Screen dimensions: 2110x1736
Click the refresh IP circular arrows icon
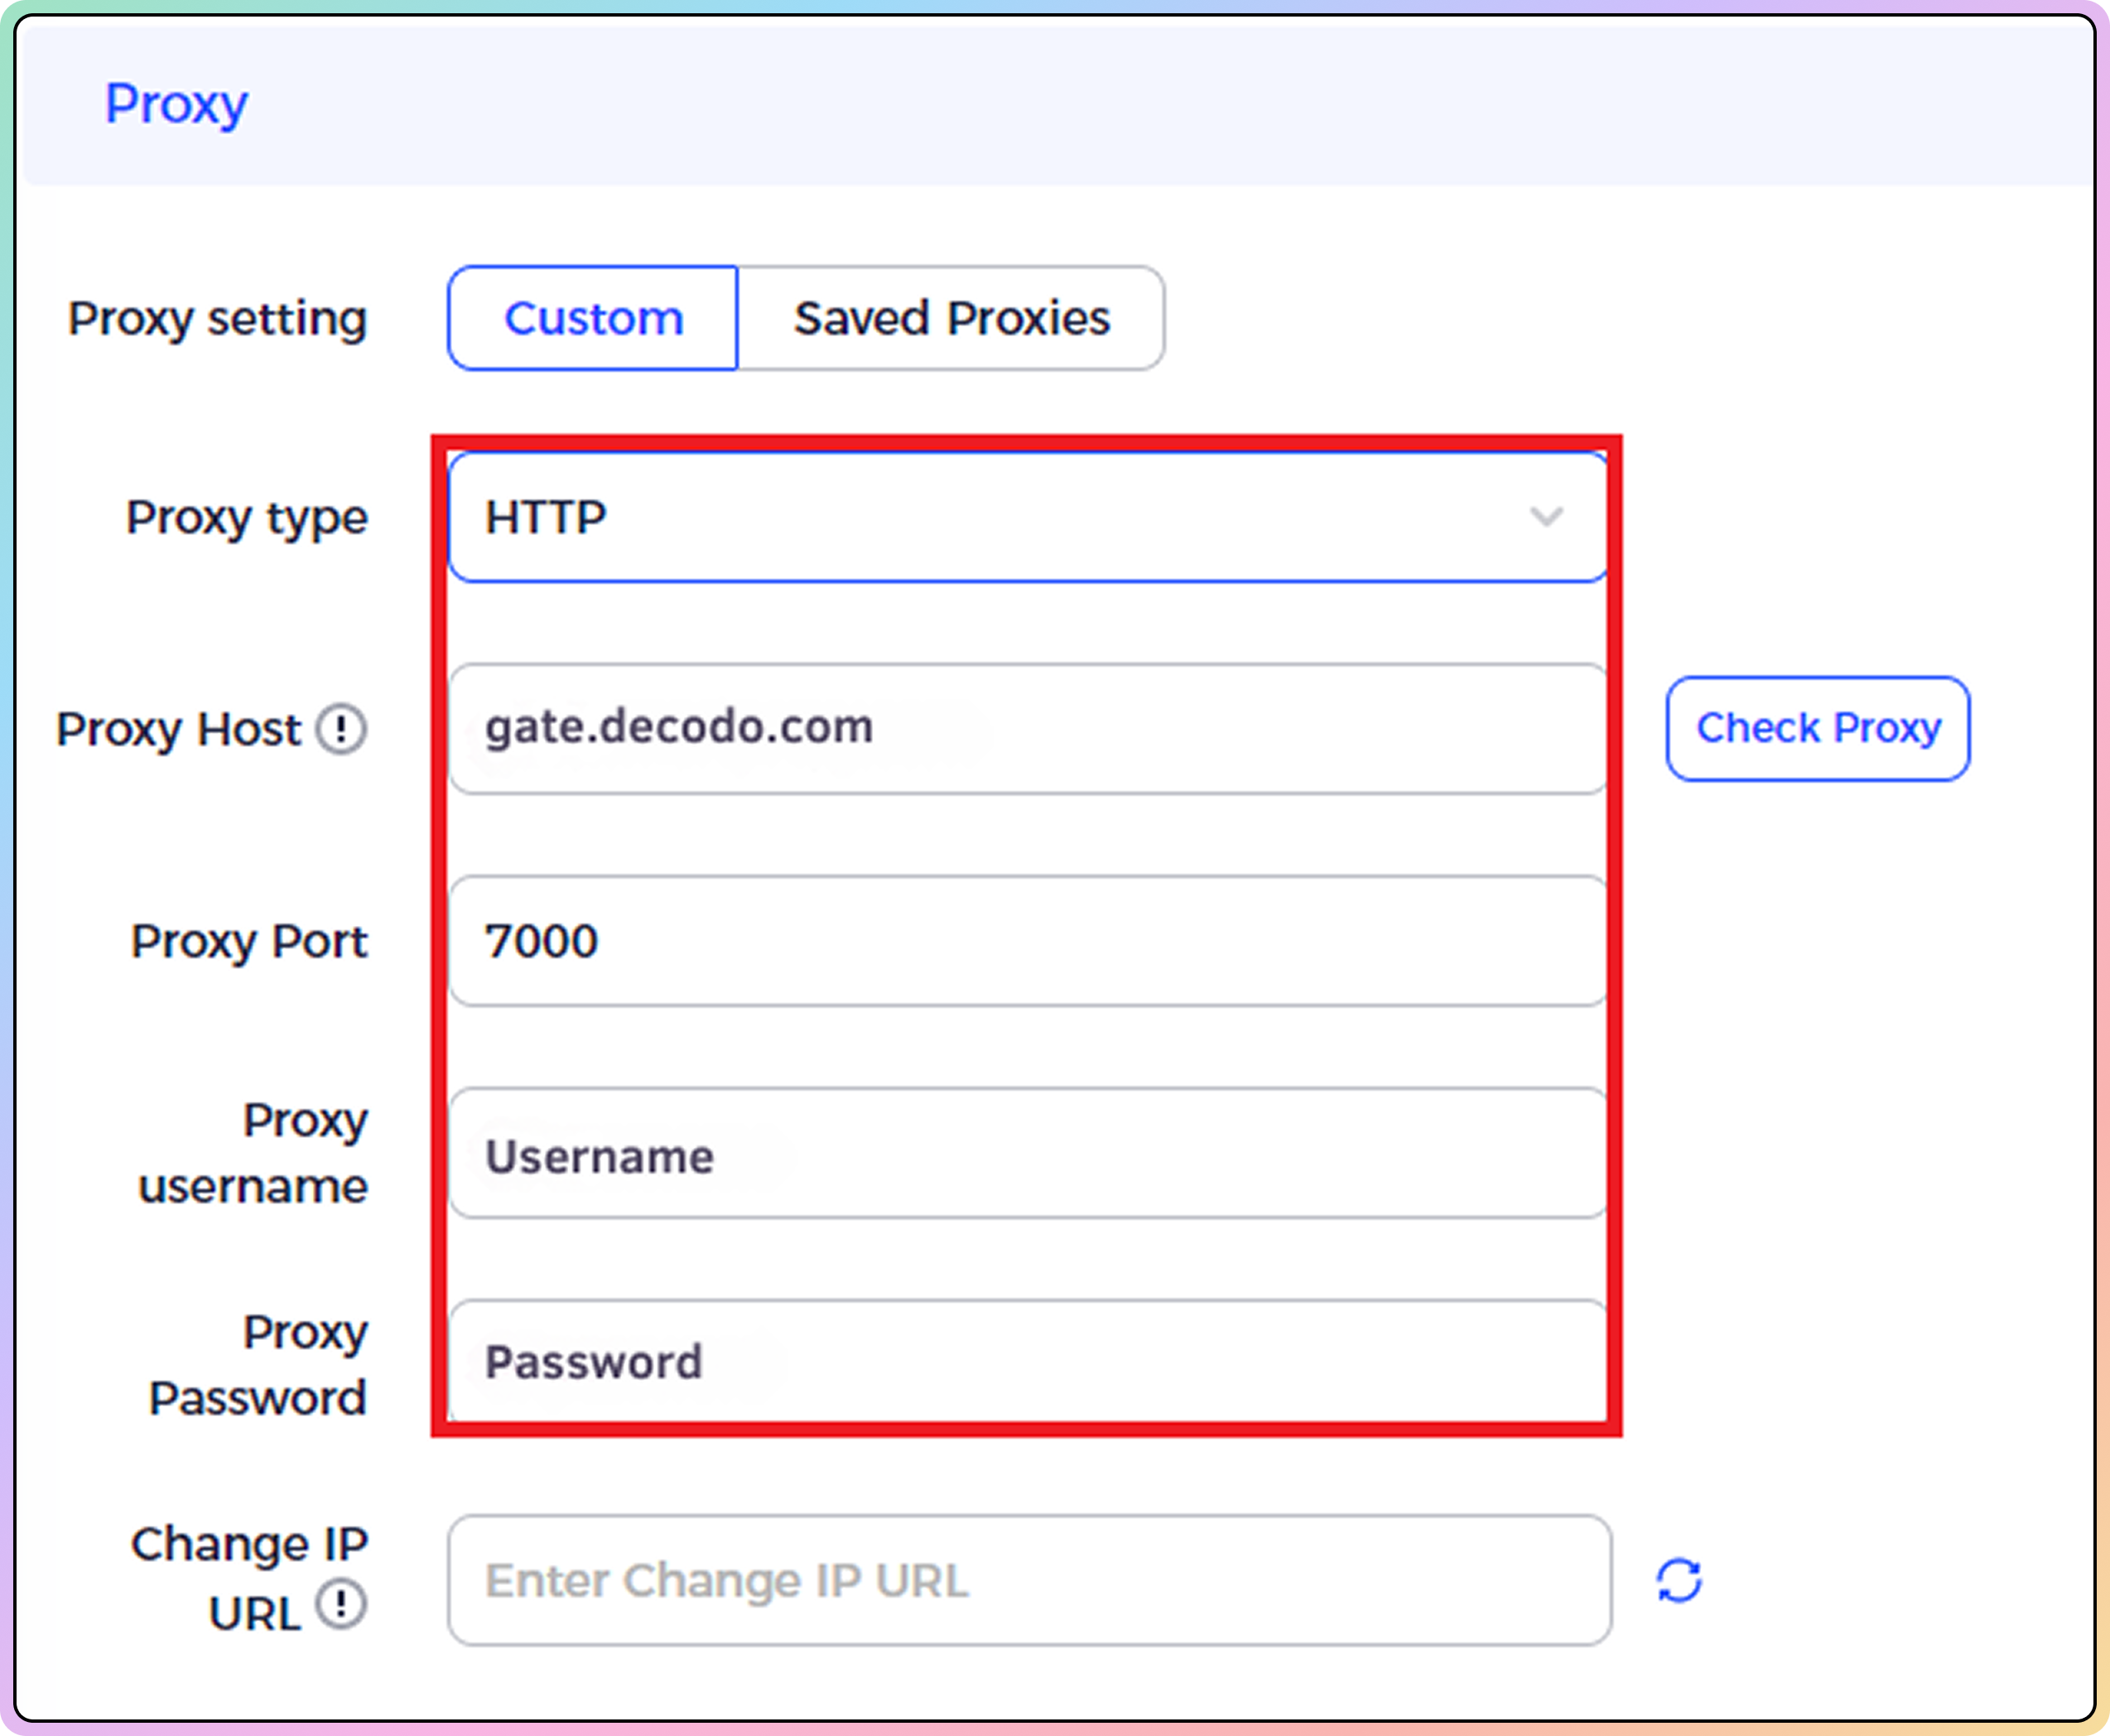1679,1581
